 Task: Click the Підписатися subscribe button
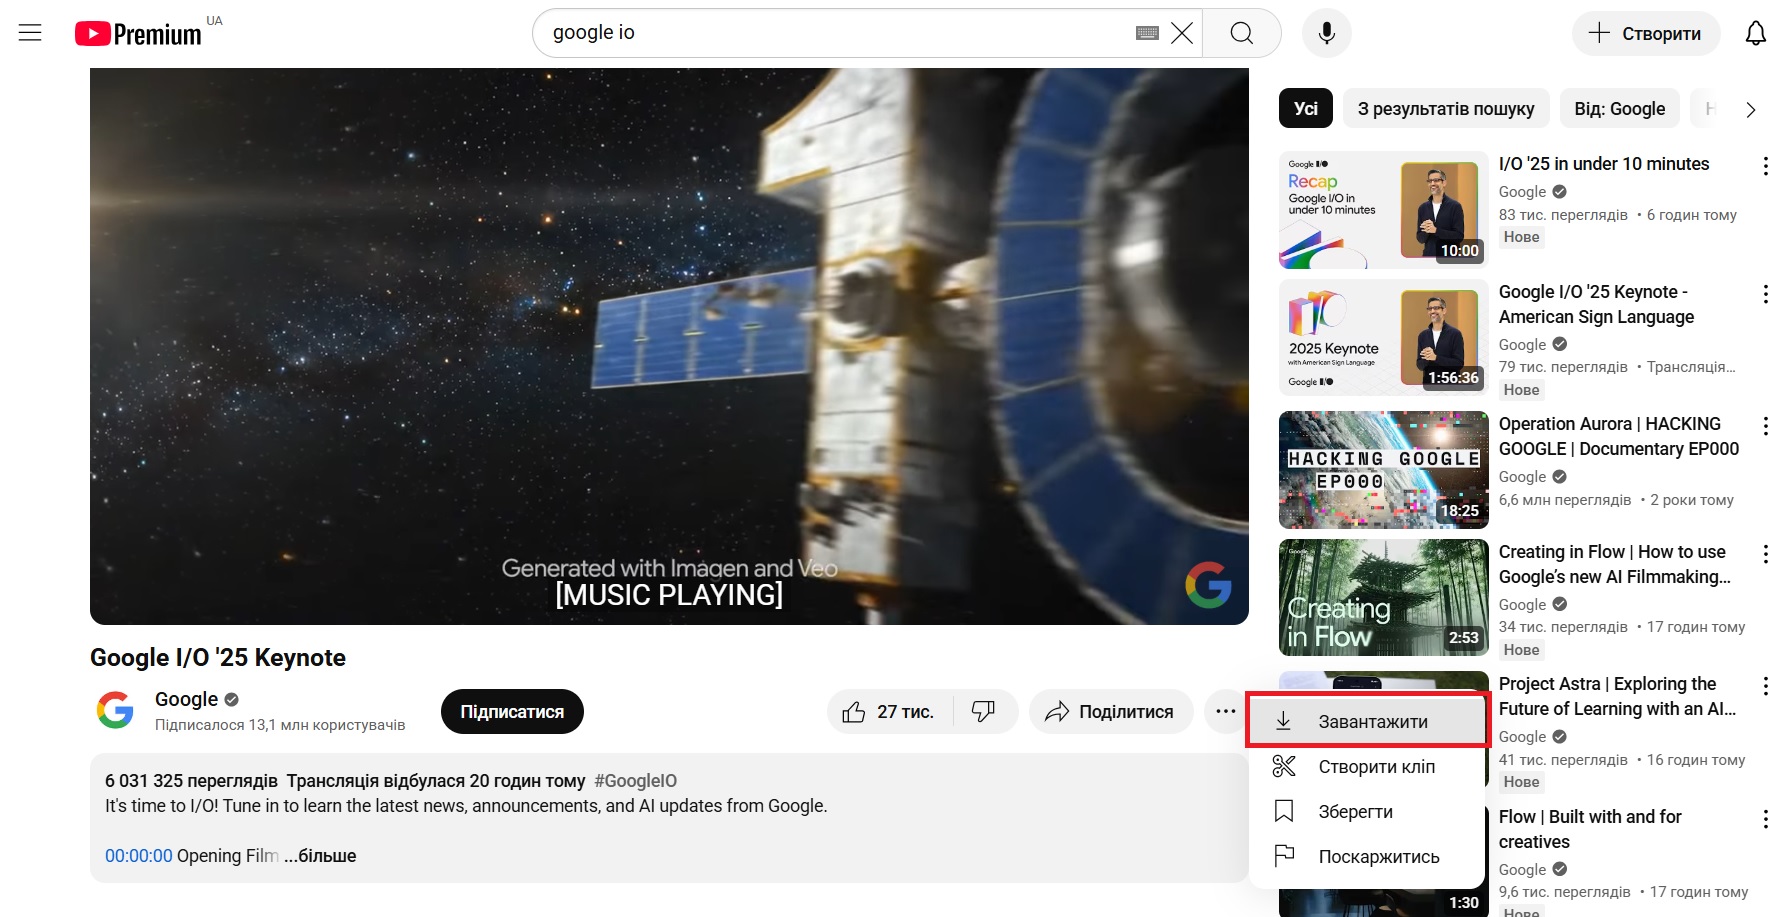pos(512,712)
